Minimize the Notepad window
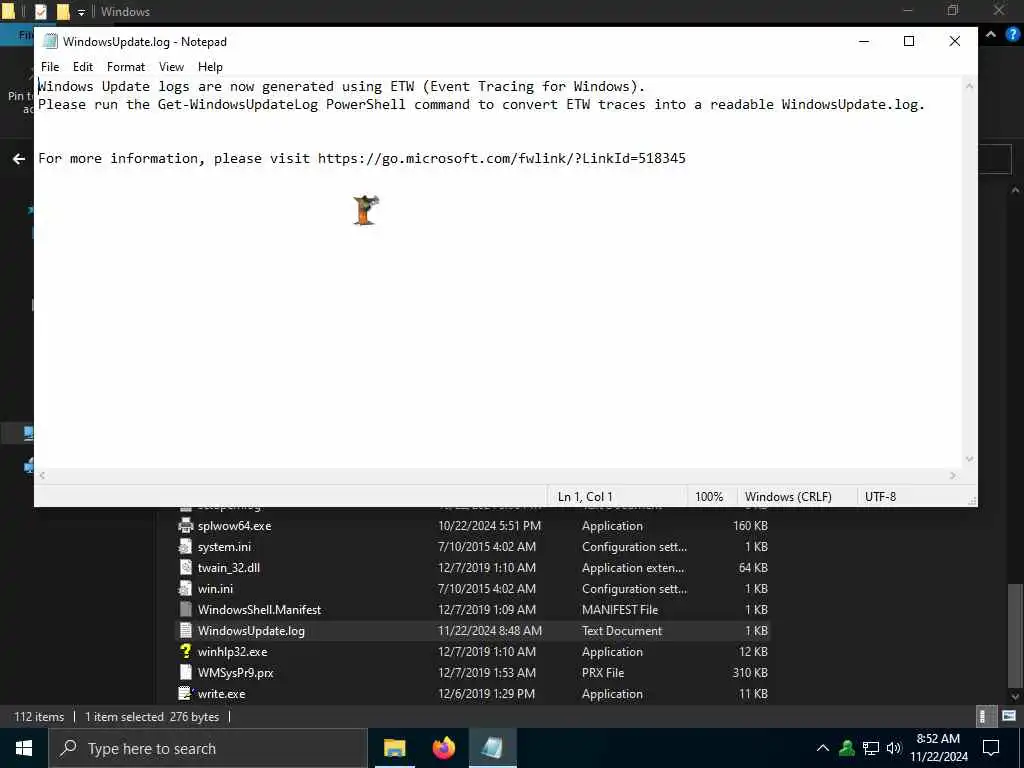The height and width of the screenshot is (768, 1024). [864, 41]
